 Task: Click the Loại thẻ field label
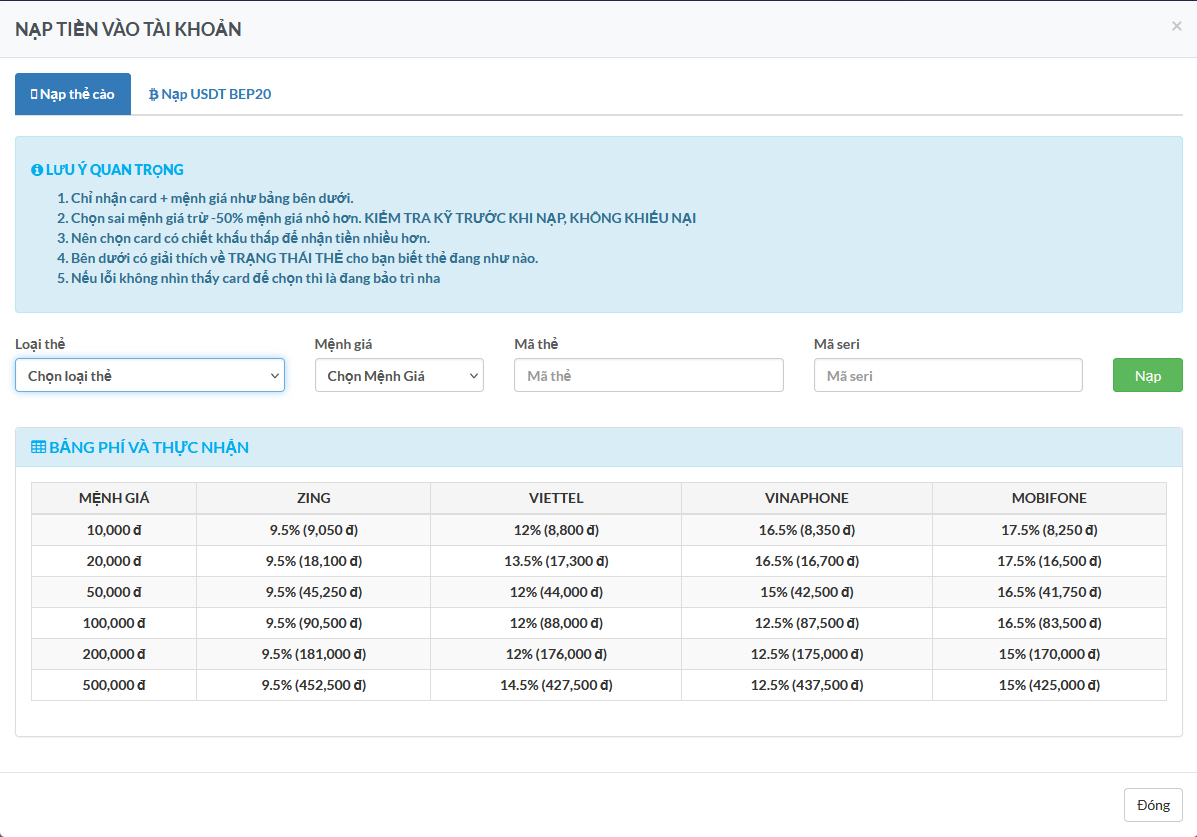pos(40,344)
